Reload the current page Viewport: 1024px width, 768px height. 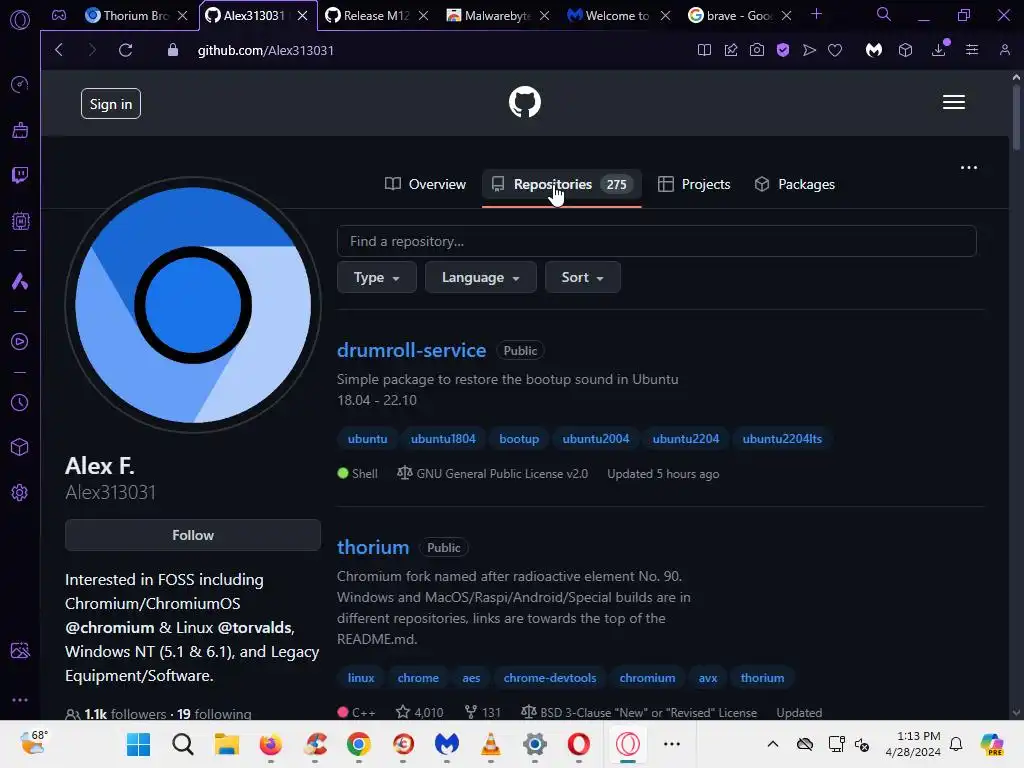tap(125, 50)
